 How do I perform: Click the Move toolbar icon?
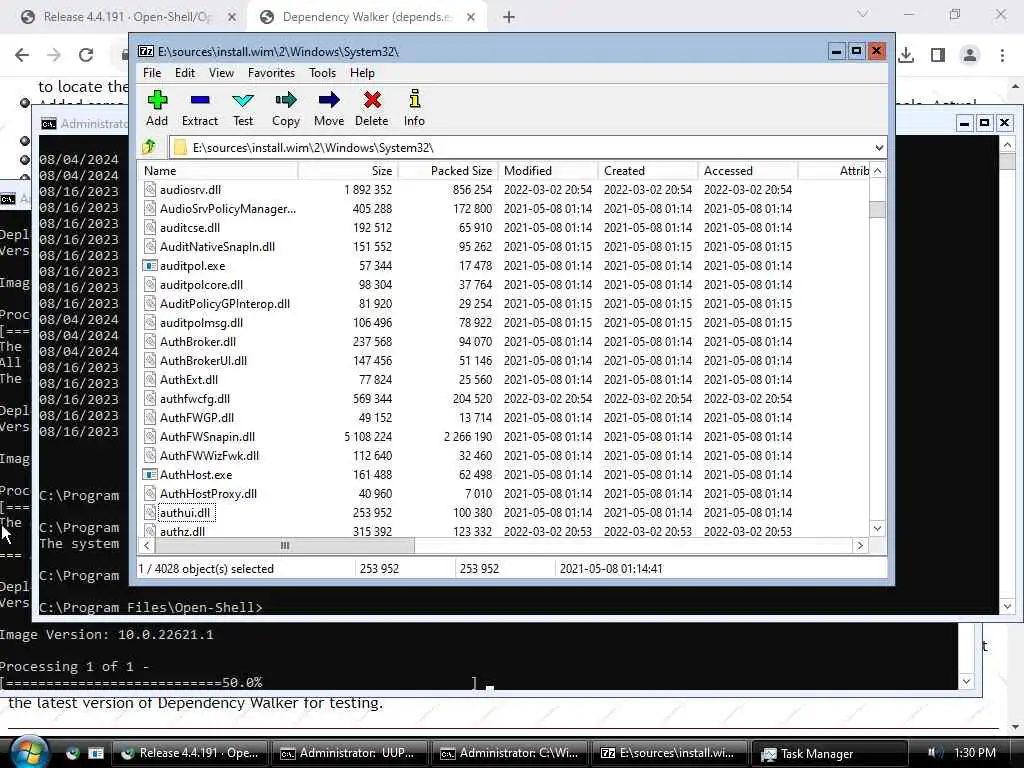[328, 100]
